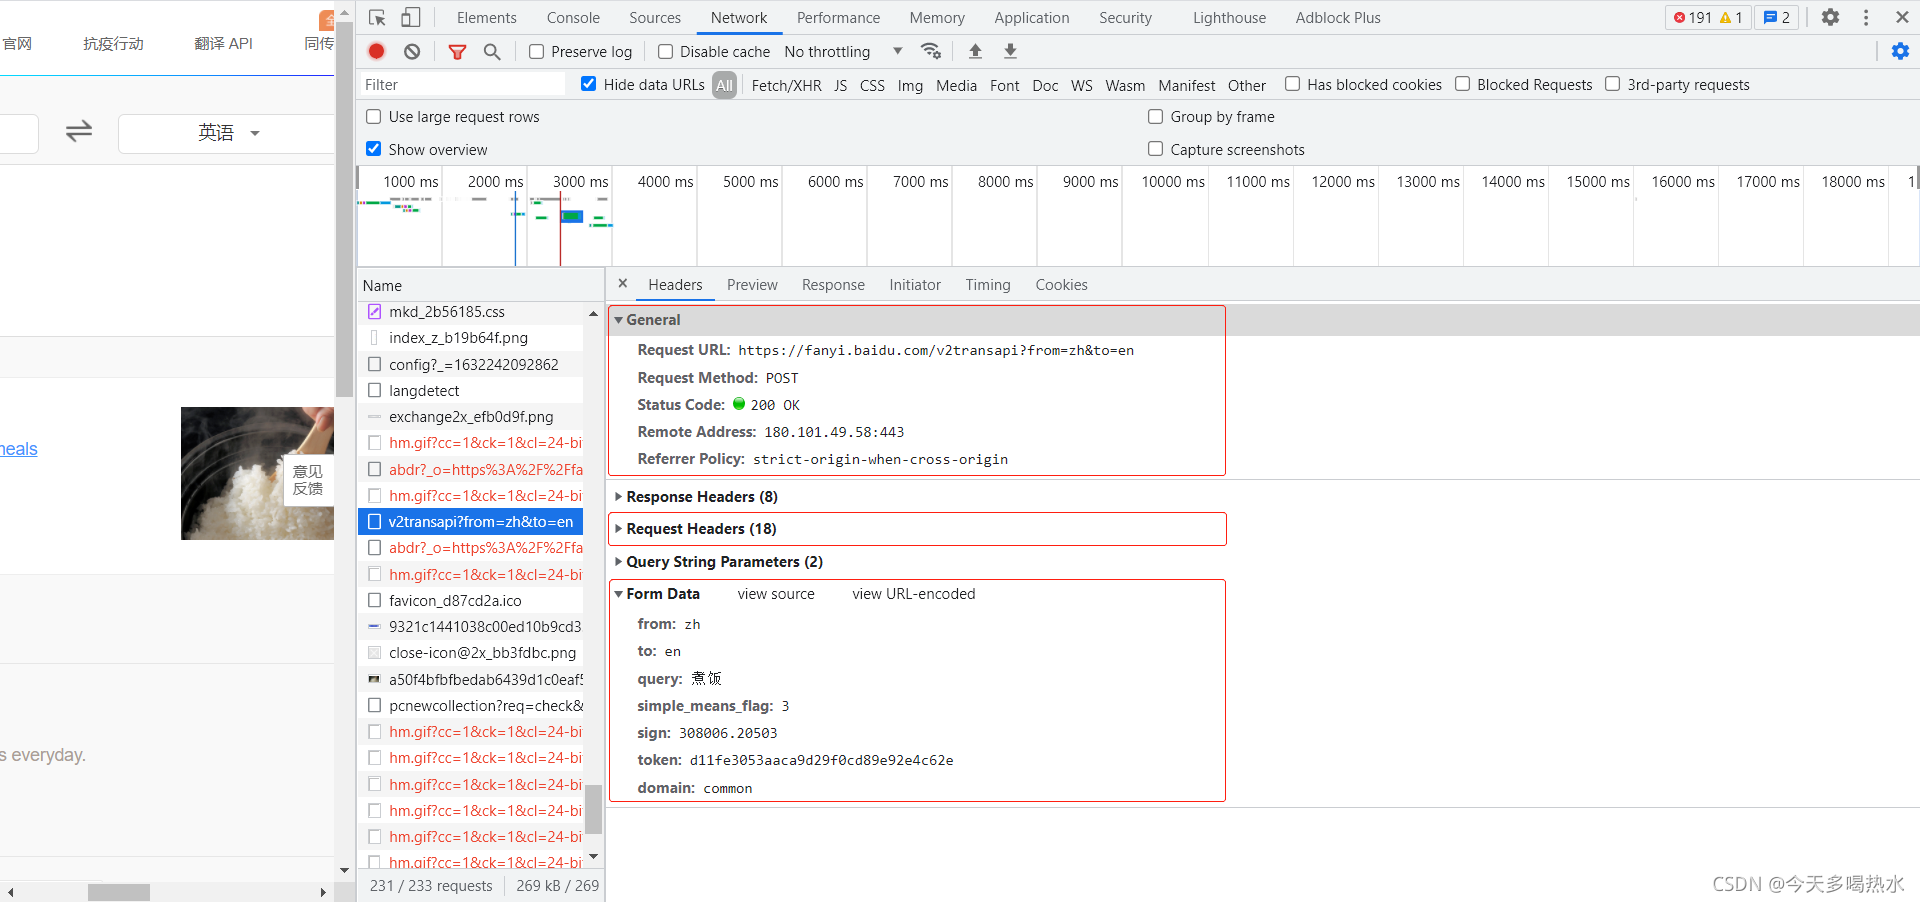Click the rice bowl image thumbnail
The height and width of the screenshot is (902, 1920).
click(x=257, y=473)
